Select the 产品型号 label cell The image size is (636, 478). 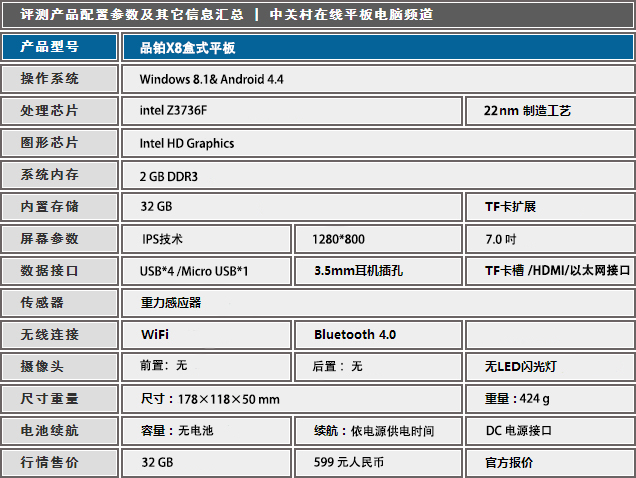(x=60, y=47)
